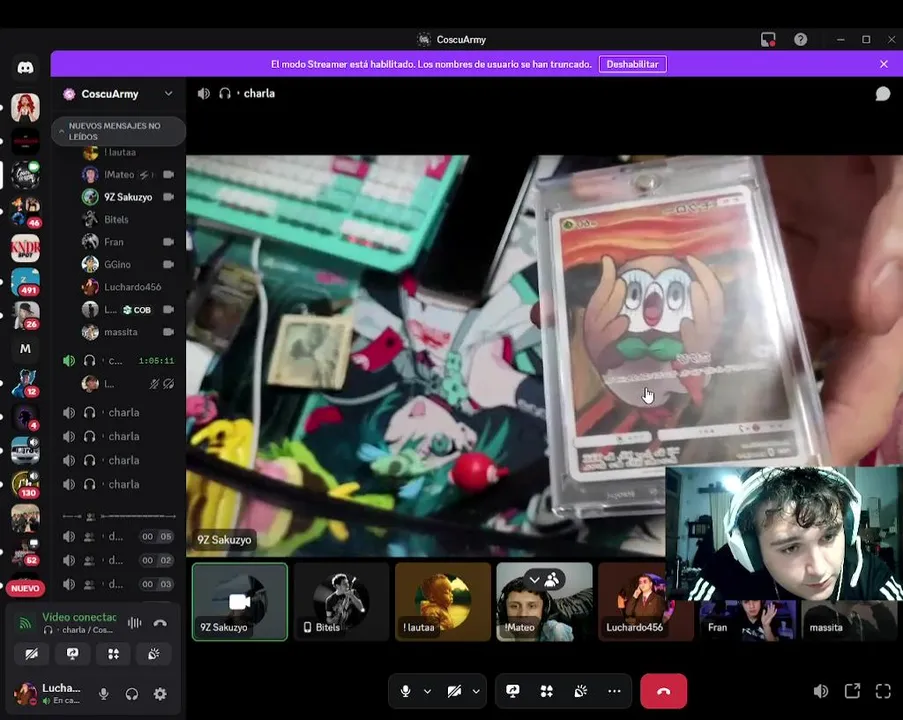Toggle noise suppression waveform icon

pos(134,623)
